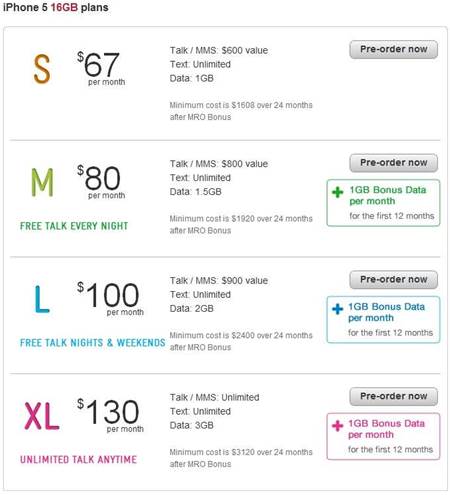Open the Free Talk Every Night offer
The width and height of the screenshot is (450, 495).
[x=74, y=226]
